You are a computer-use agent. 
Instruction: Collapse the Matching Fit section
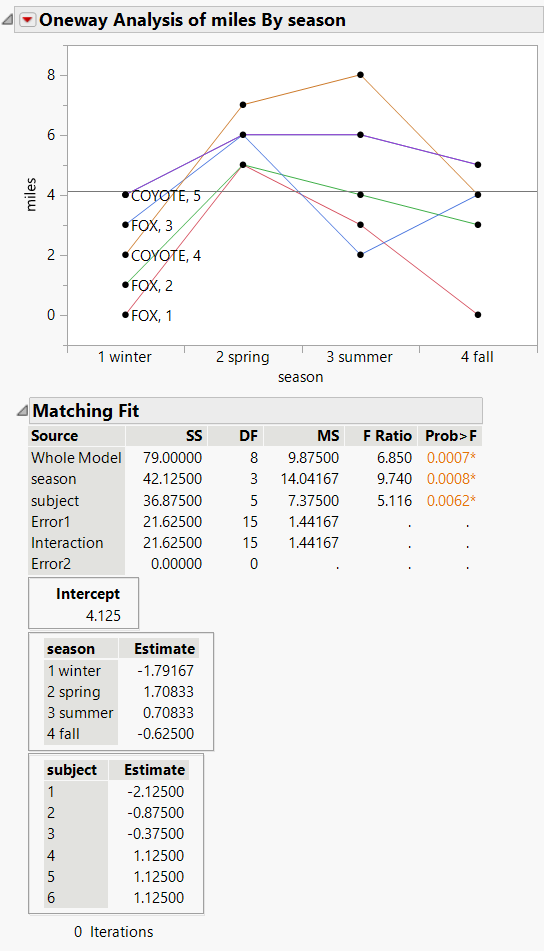22,411
